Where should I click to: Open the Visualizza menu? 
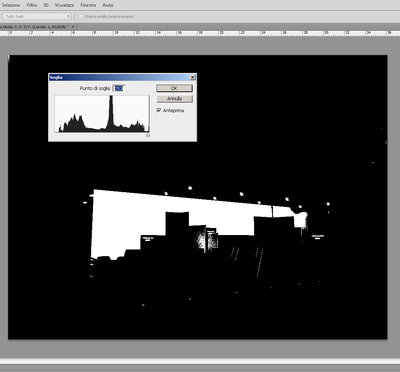tap(64, 5)
